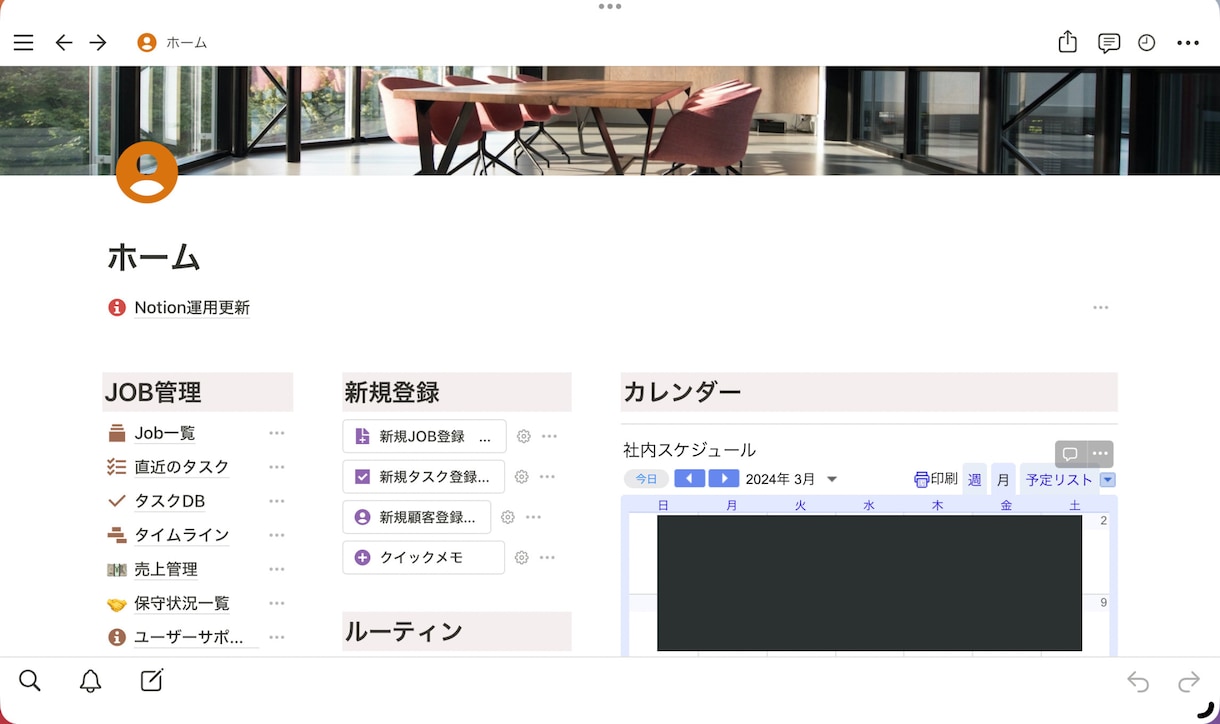Image resolution: width=1220 pixels, height=724 pixels.
Task: Click the undo arrow in bottom bar
Action: tap(1138, 682)
